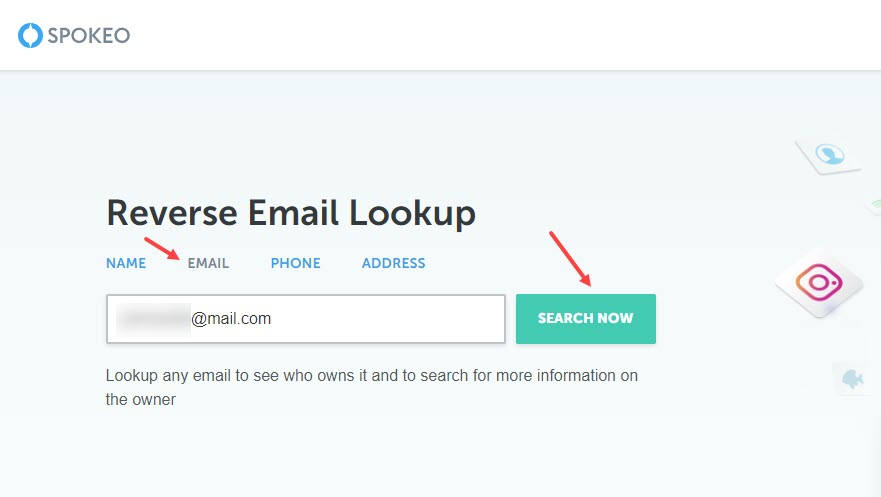
Task: Focus the email address input field
Action: (306, 319)
